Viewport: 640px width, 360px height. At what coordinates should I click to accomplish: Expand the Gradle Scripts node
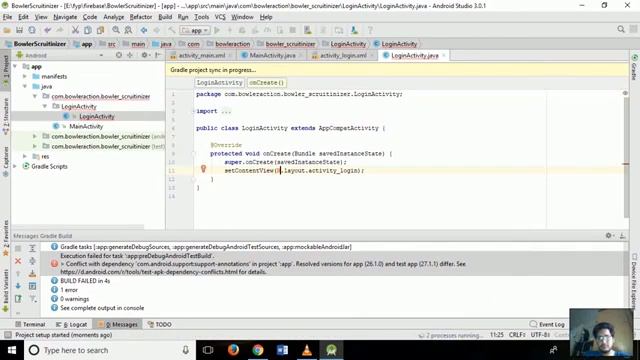(15, 166)
